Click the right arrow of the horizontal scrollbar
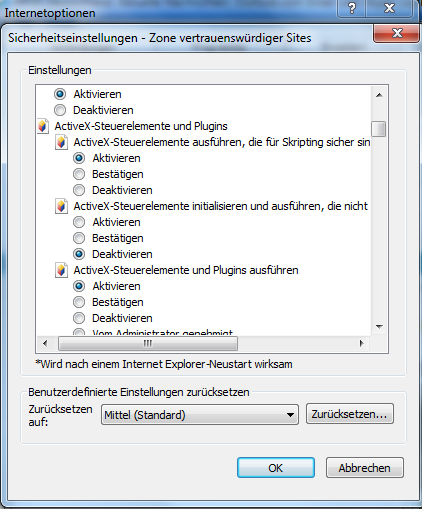This screenshot has width=422, height=509. click(x=362, y=343)
